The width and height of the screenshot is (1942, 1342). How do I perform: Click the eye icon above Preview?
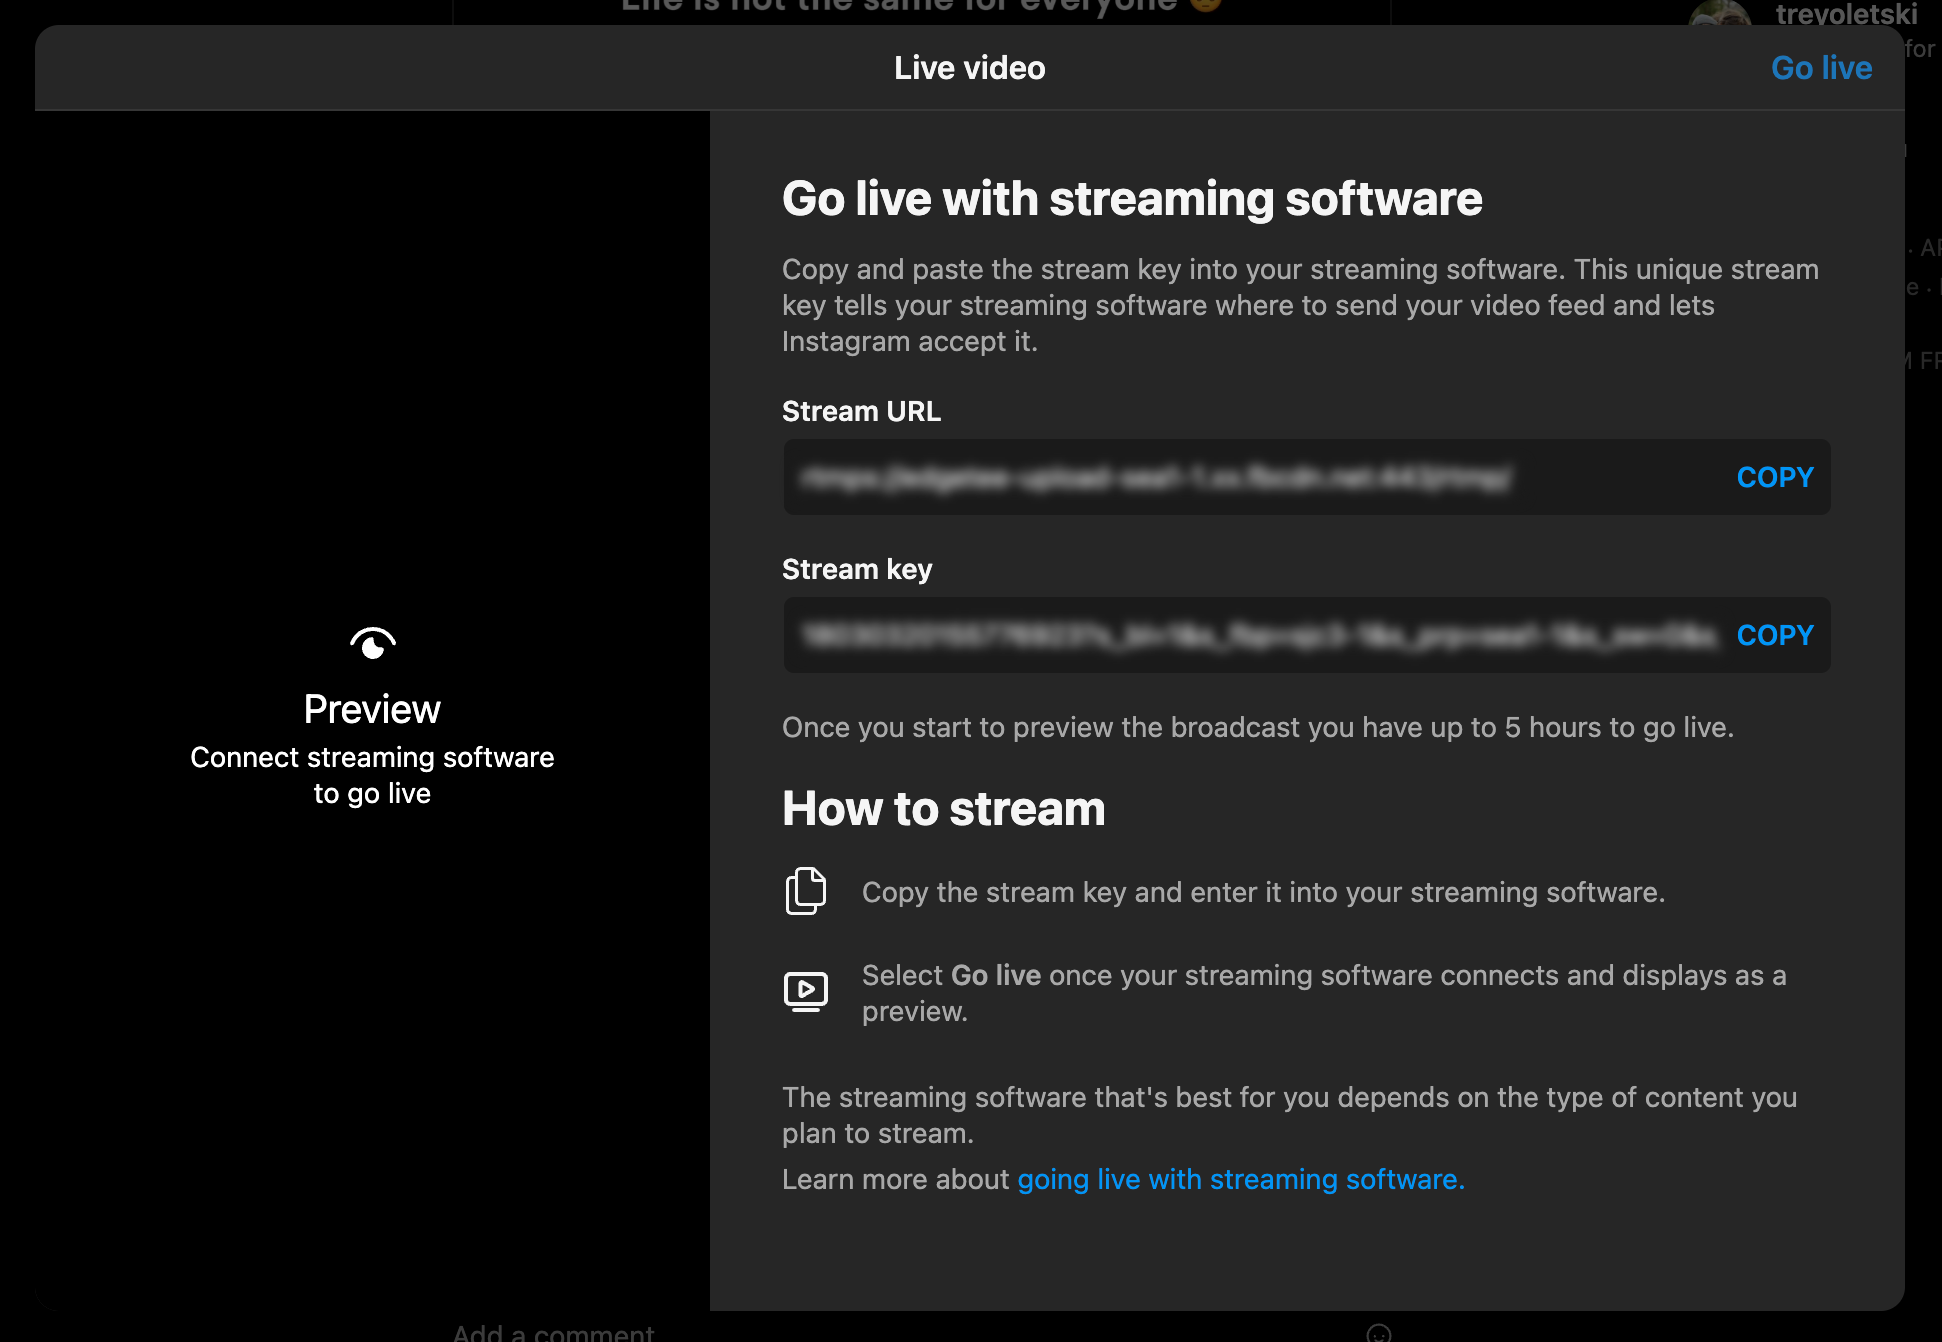tap(373, 643)
